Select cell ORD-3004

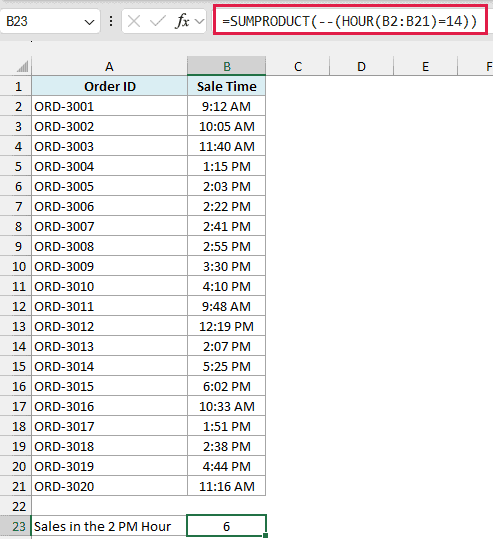109,166
